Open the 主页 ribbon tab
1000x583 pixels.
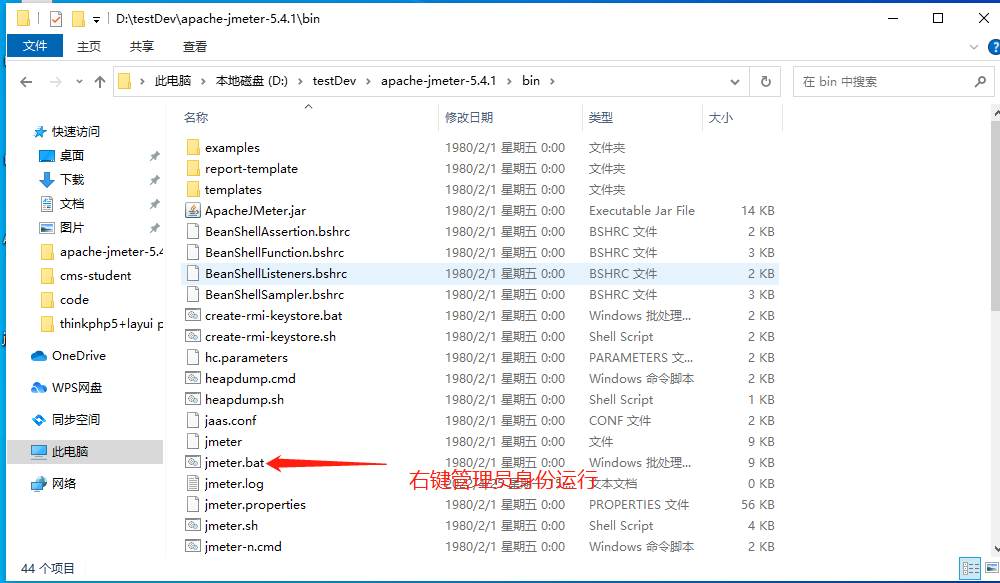coord(89,46)
